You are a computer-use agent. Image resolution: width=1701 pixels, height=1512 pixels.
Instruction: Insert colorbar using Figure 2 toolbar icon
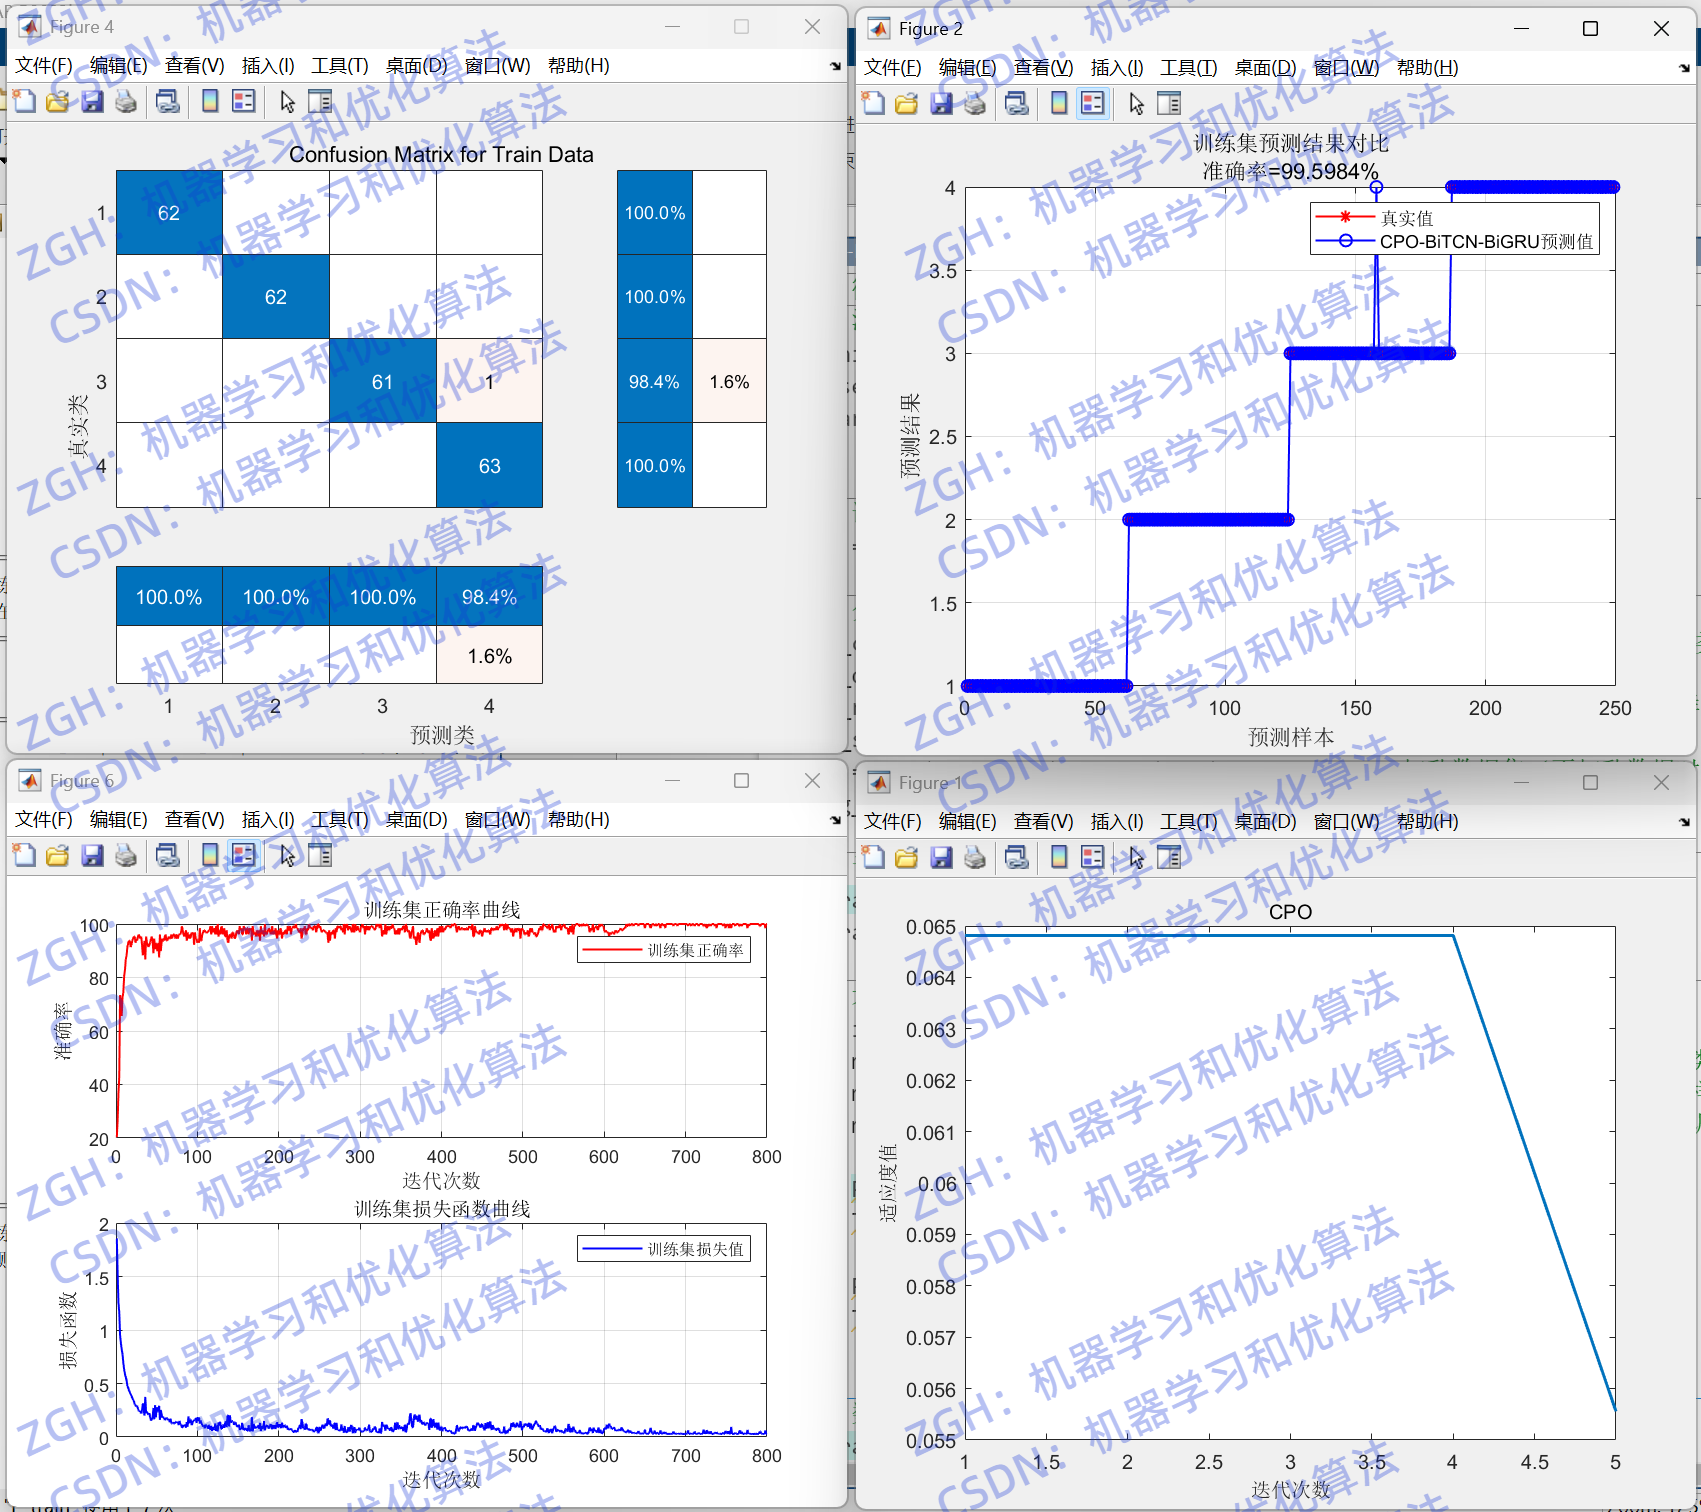[1059, 103]
